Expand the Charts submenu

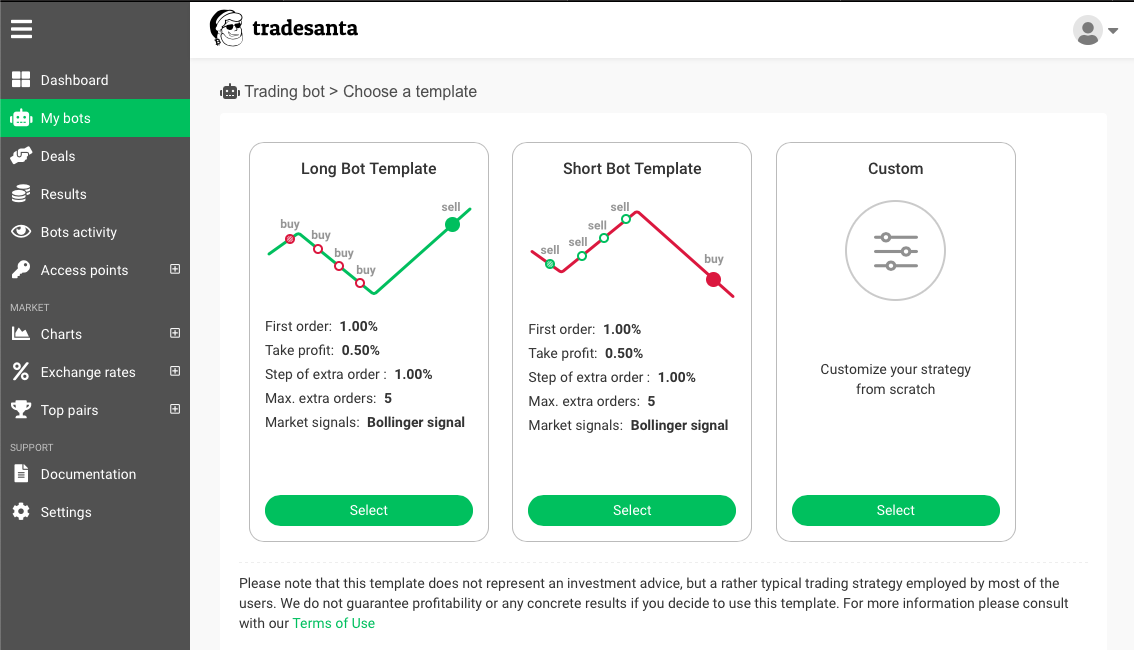(x=175, y=333)
